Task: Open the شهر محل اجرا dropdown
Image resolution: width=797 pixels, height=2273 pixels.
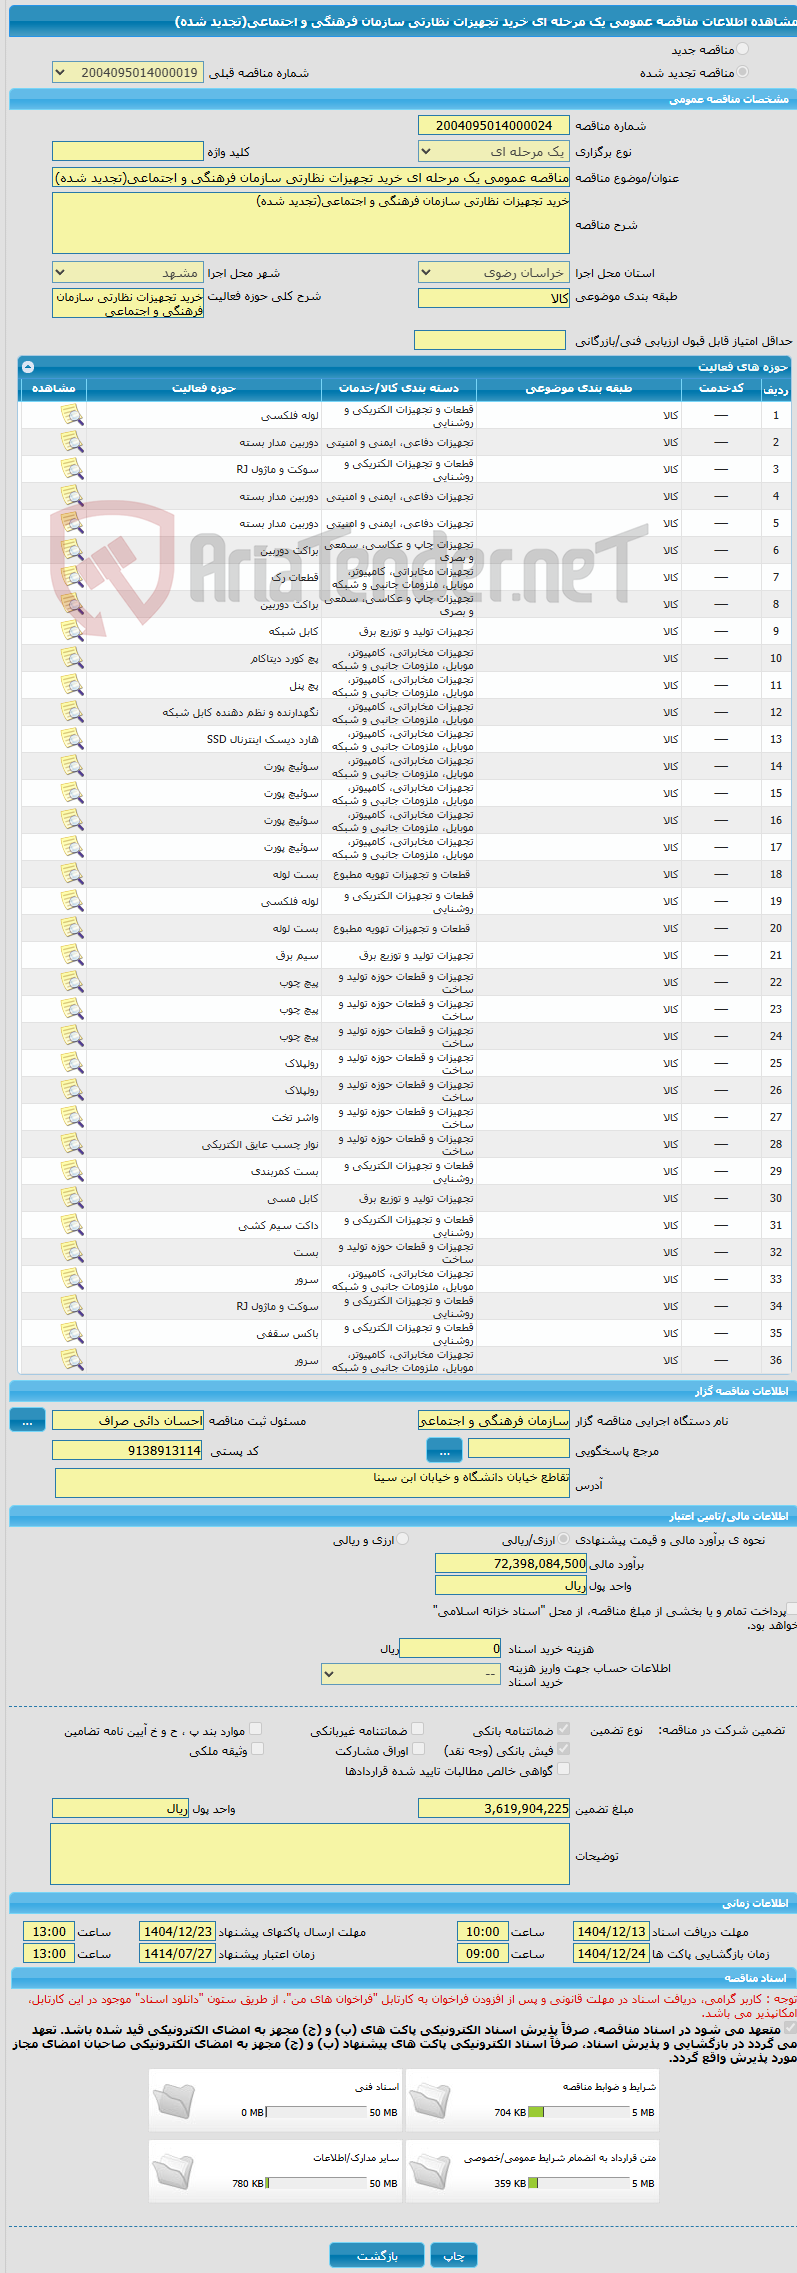Action: [128, 272]
